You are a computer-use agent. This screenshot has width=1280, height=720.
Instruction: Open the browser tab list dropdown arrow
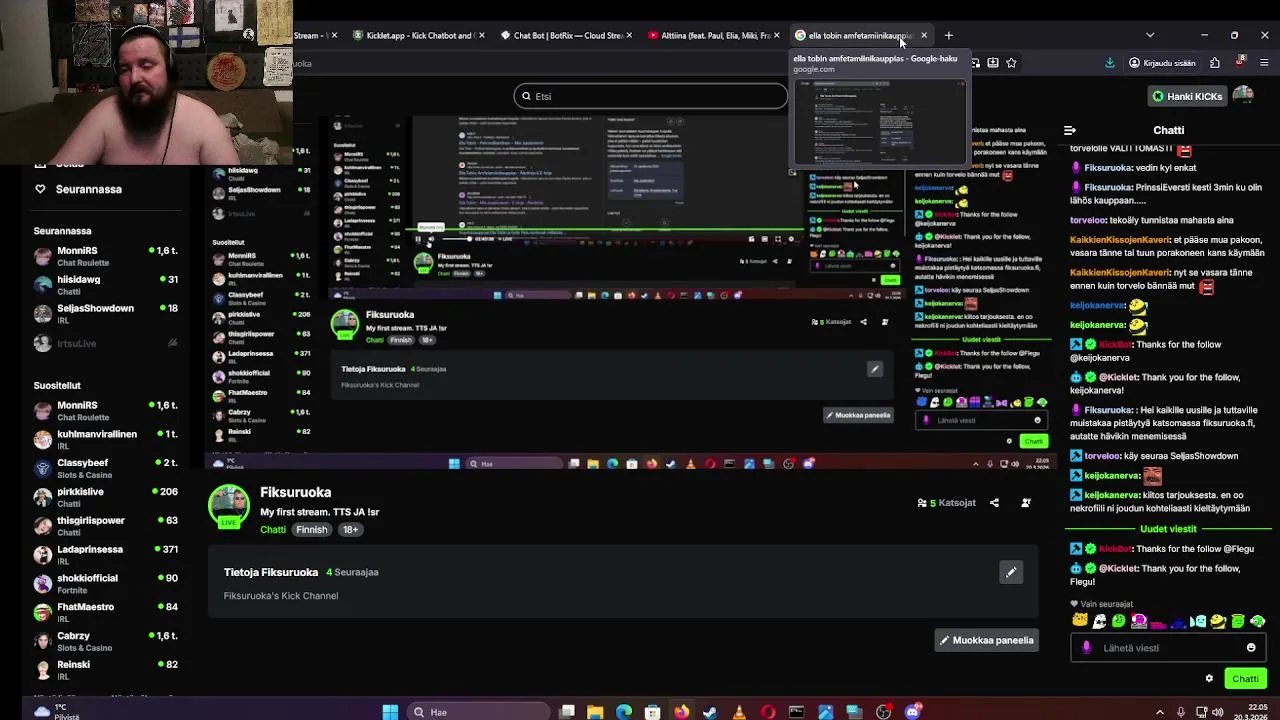click(1149, 35)
